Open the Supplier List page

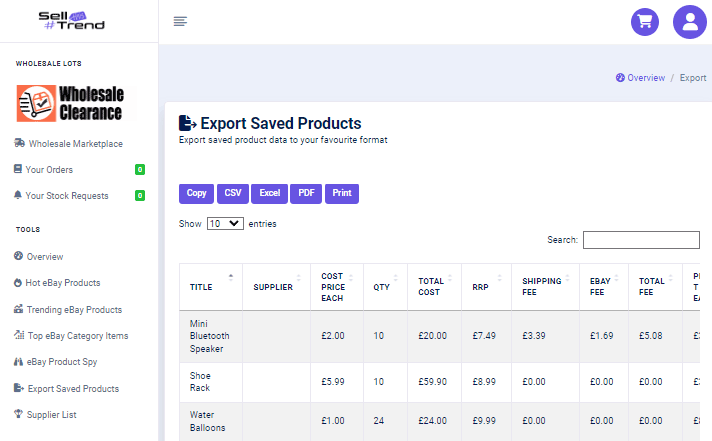[51, 414]
